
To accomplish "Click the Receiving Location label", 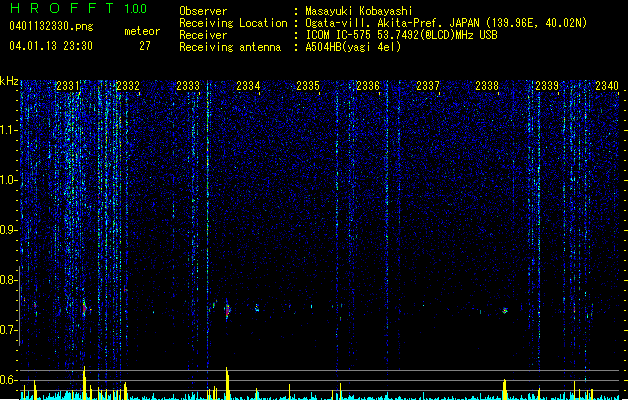I will (x=233, y=23).
